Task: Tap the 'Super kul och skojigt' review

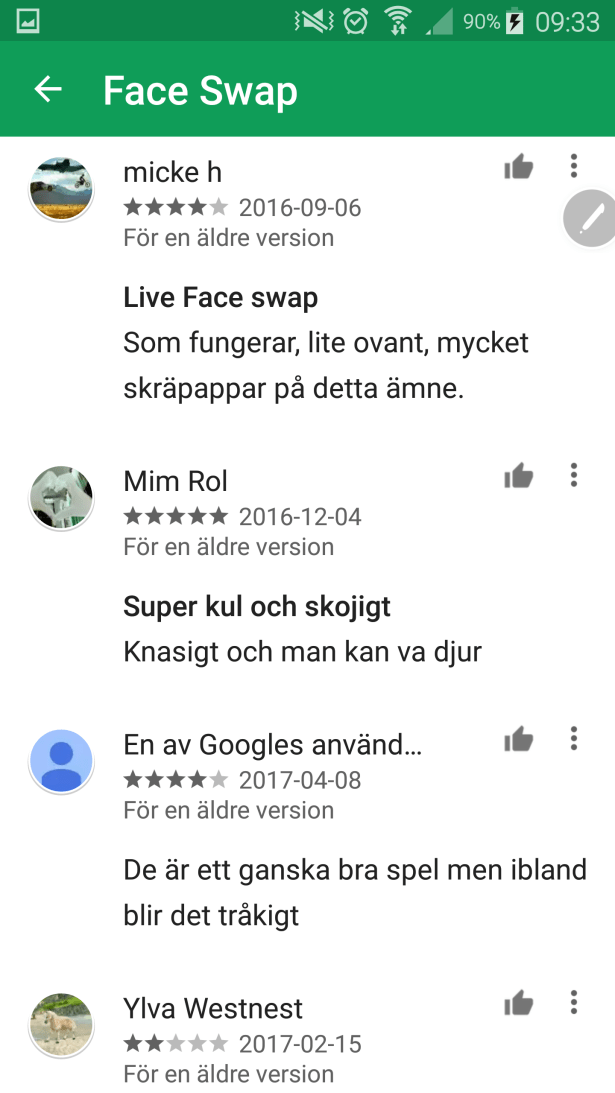Action: [x=257, y=606]
